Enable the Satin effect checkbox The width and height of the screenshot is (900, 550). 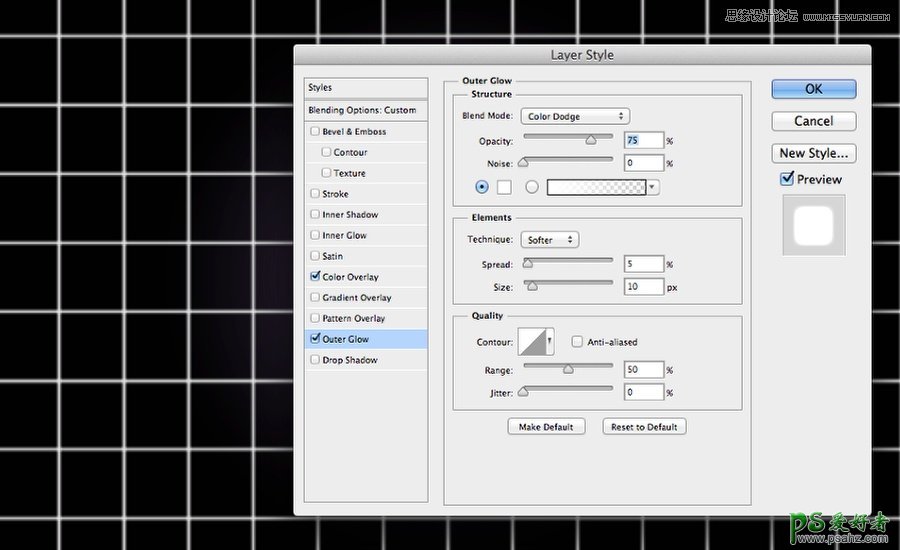click(x=315, y=255)
